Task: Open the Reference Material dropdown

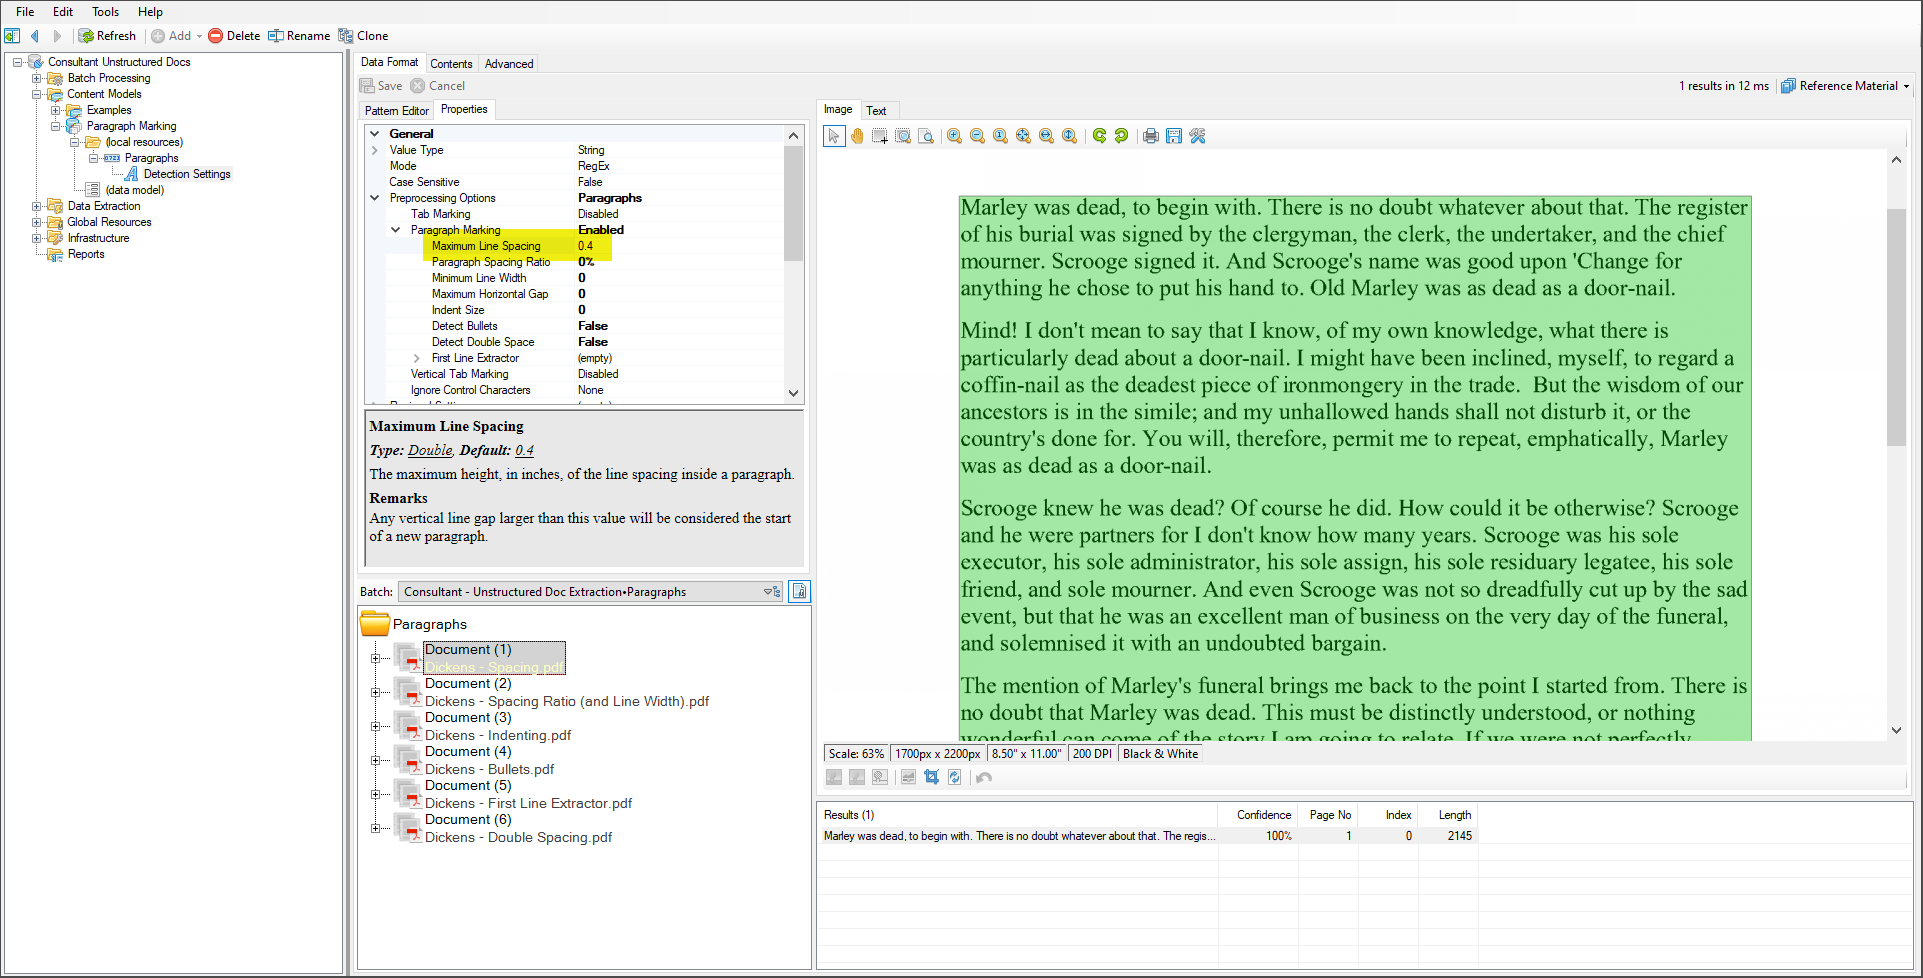Action: click(x=1906, y=86)
